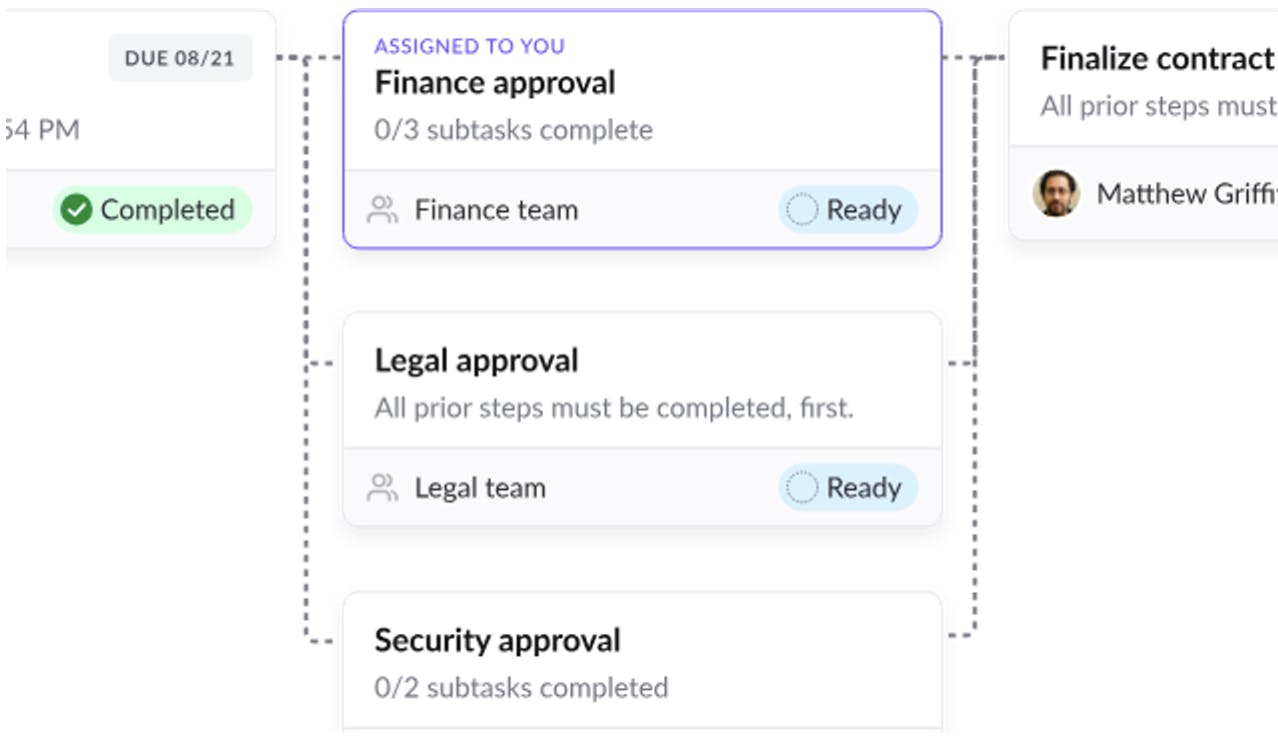1278x746 pixels.
Task: Click the green Completed checkmark icon
Action: tap(76, 210)
